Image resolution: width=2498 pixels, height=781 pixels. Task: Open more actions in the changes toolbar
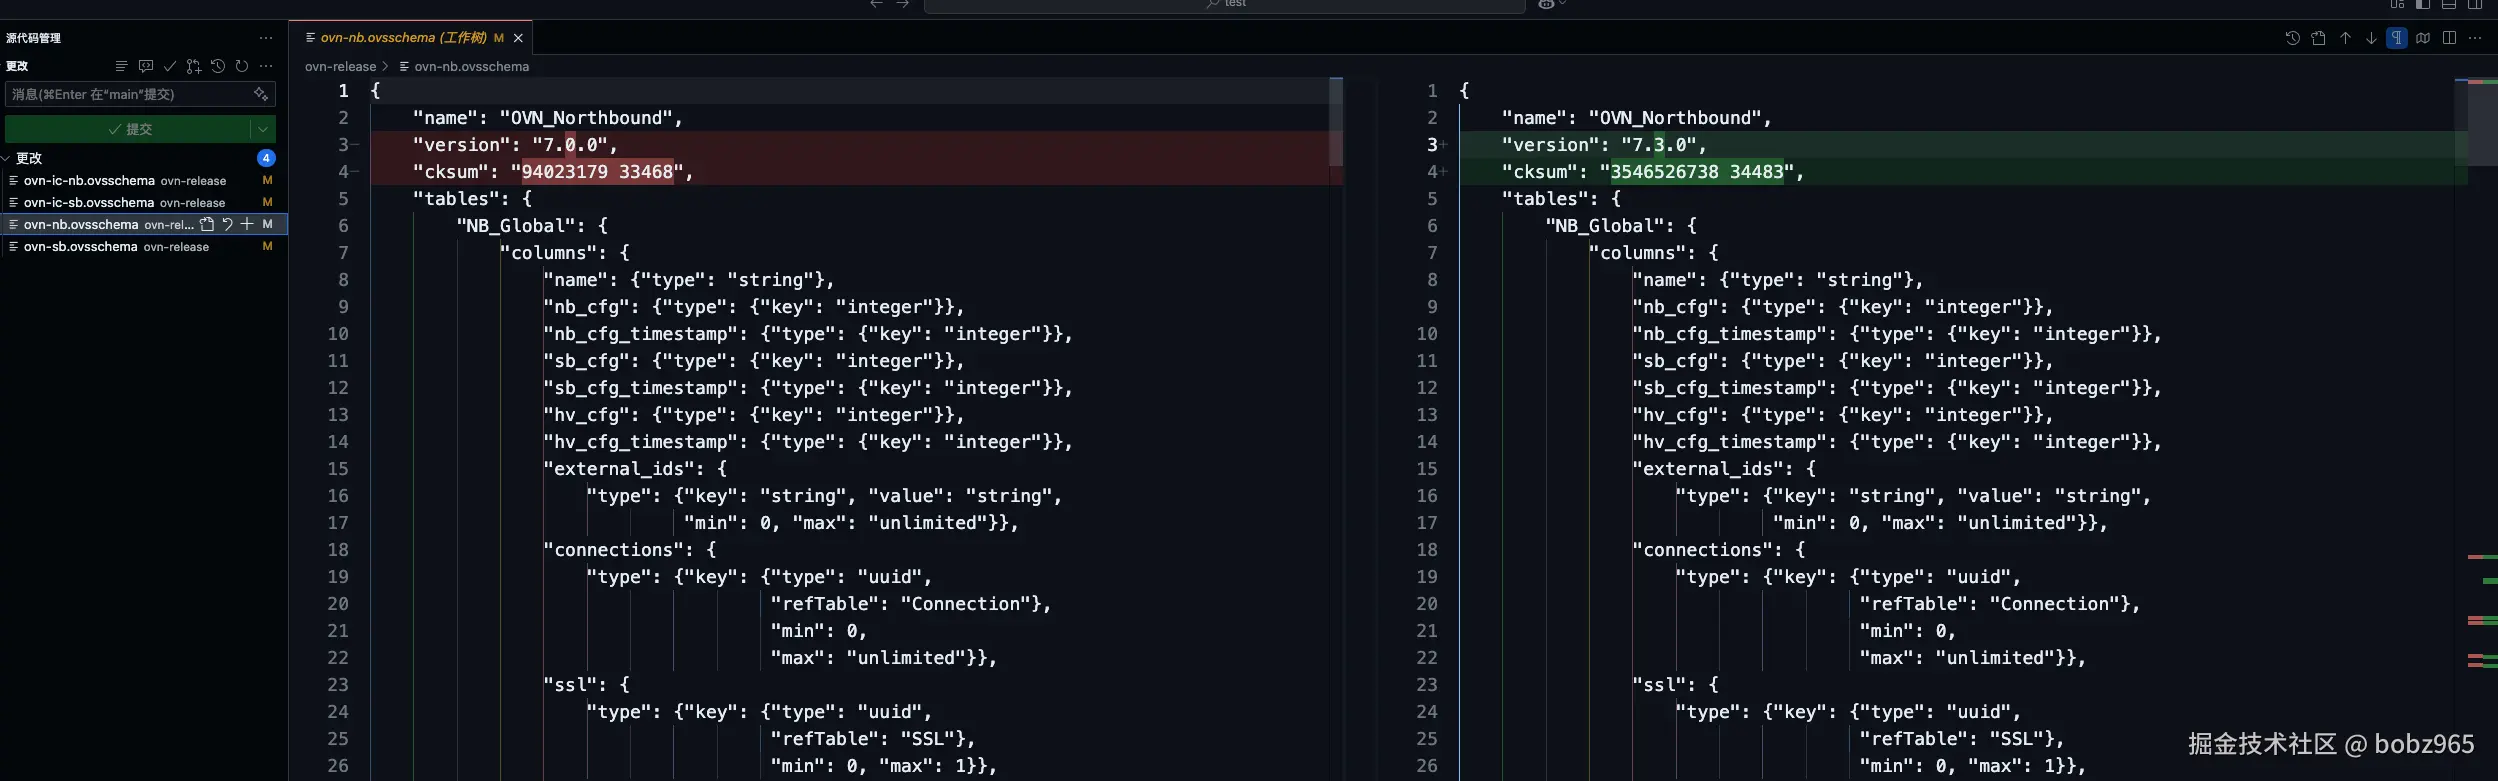click(266, 66)
